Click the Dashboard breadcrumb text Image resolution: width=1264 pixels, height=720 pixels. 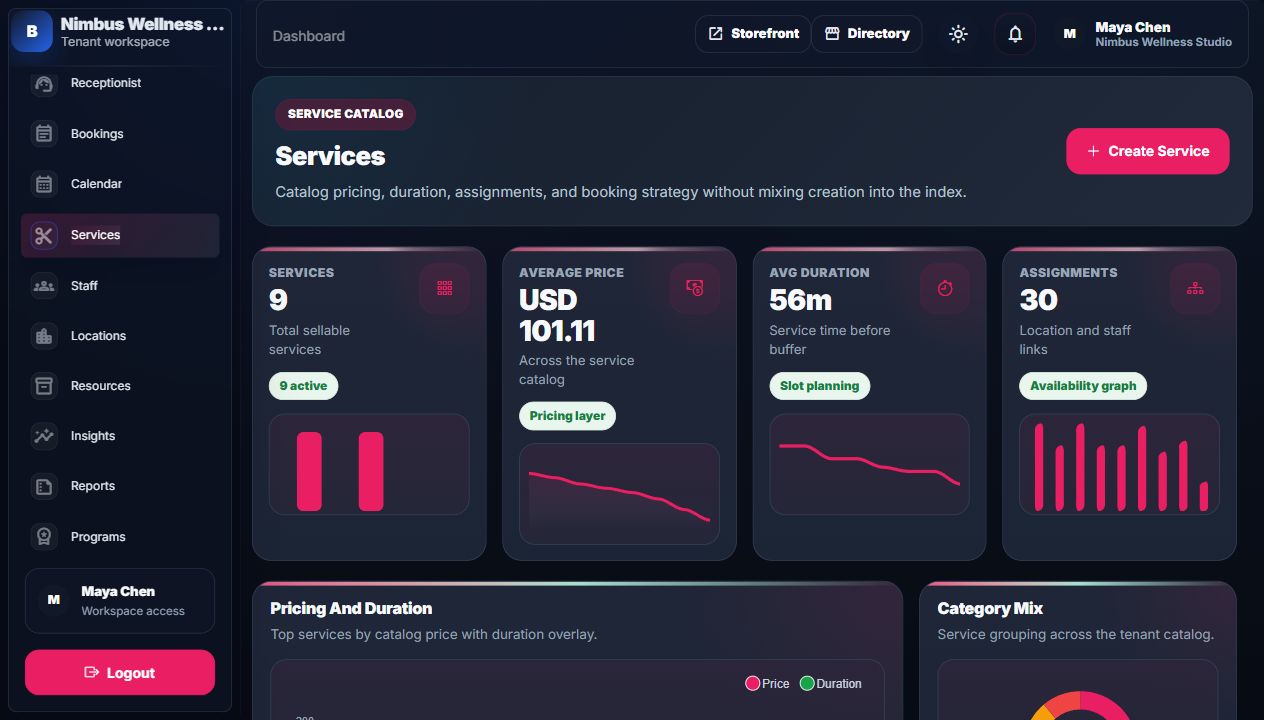pyautogui.click(x=309, y=36)
